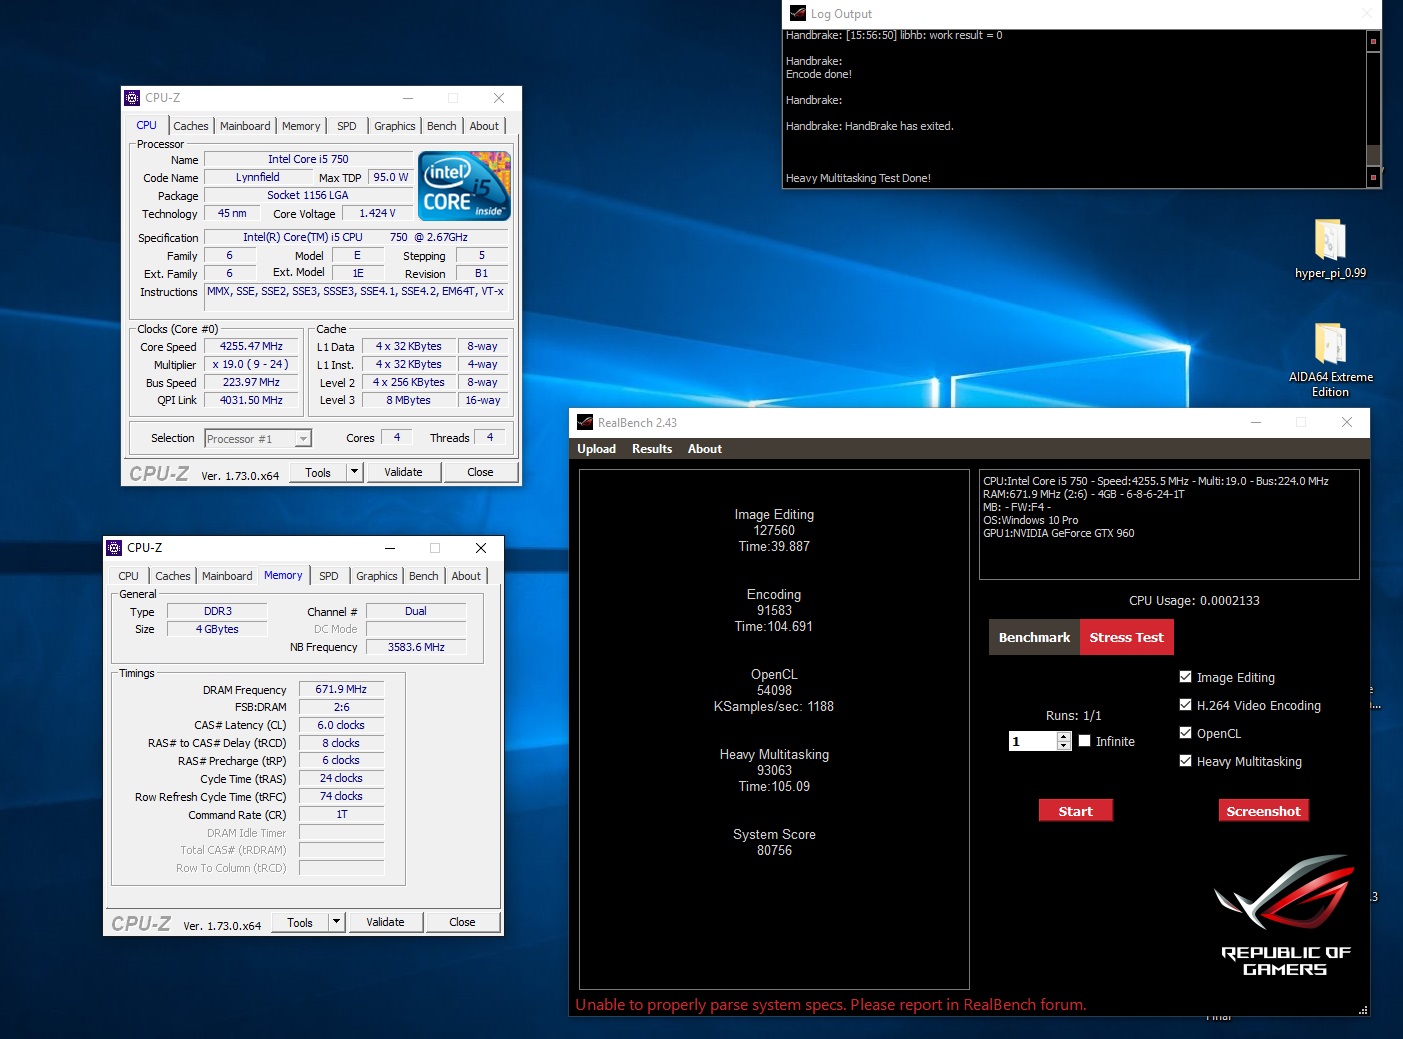1403x1039 pixels.
Task: Open Bench tab in lower CPU-Z window
Action: click(x=424, y=576)
